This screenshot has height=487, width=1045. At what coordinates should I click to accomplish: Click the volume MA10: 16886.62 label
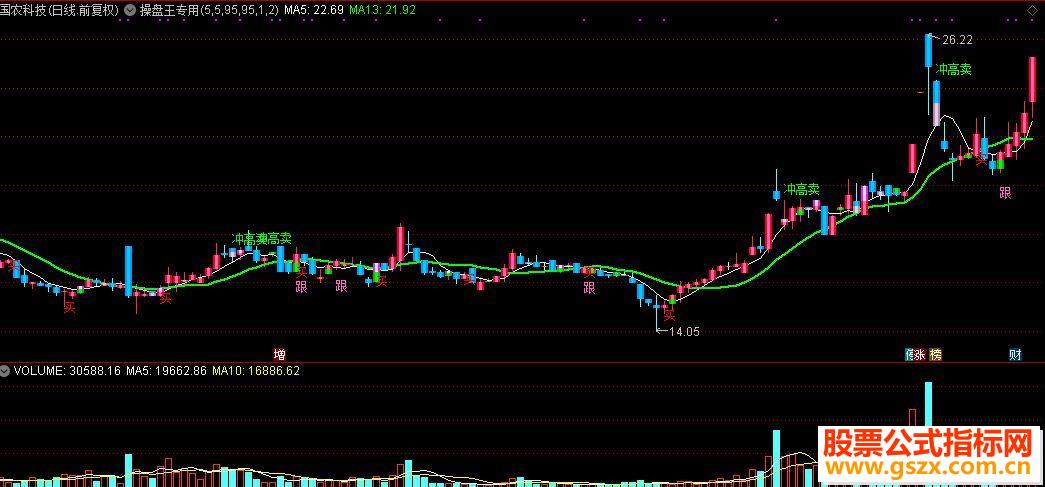tap(256, 370)
